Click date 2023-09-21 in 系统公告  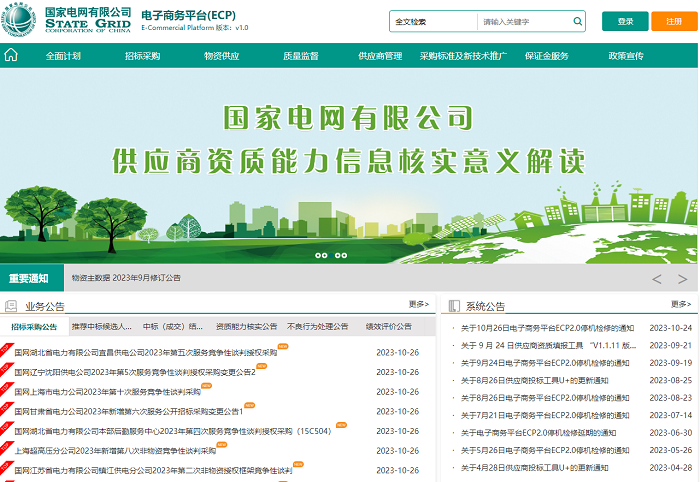pos(671,345)
